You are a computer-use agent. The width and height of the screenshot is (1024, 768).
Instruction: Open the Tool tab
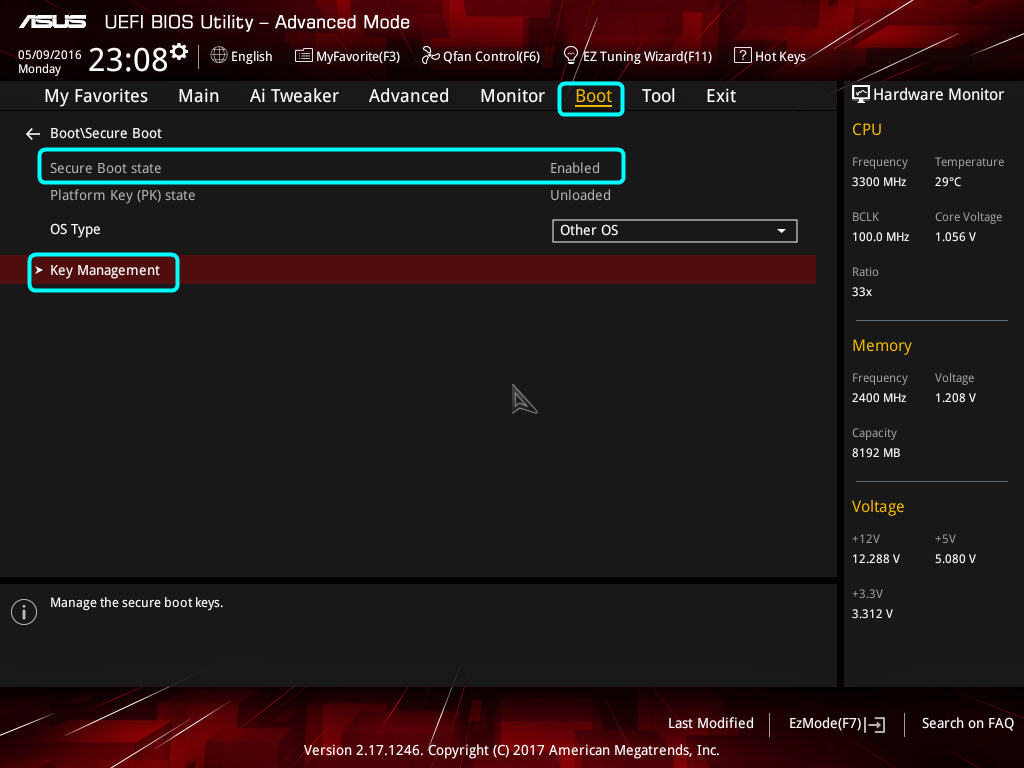(658, 96)
